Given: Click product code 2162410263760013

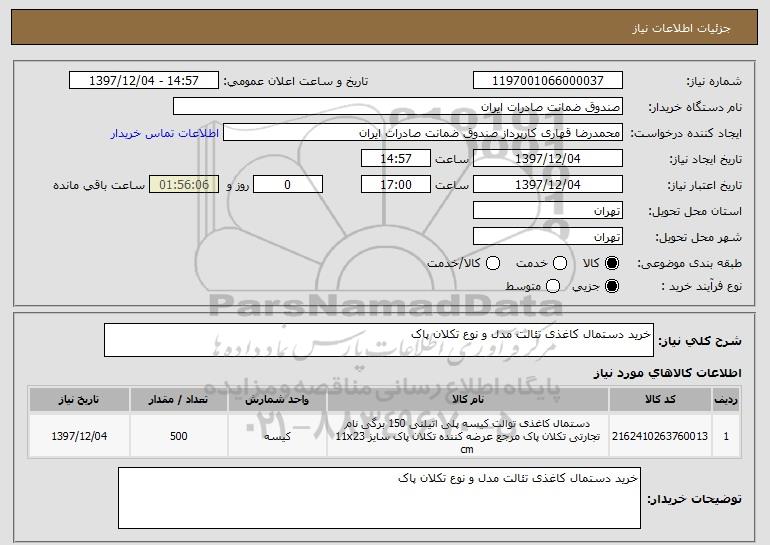Looking at the screenshot, I should click(x=660, y=436).
